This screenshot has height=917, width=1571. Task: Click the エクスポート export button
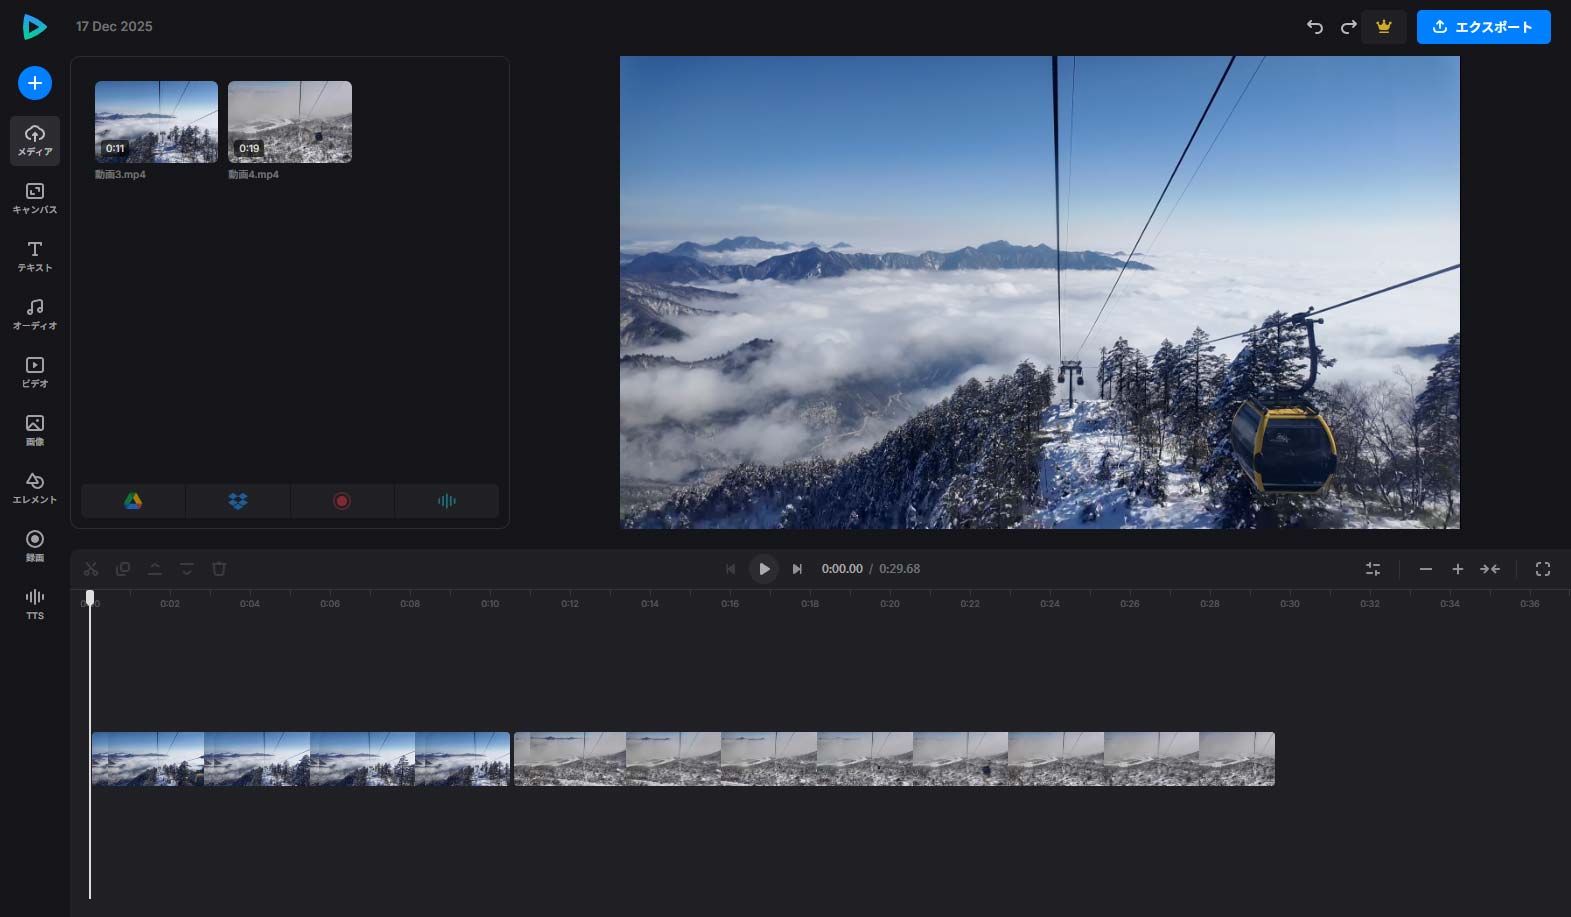[1483, 27]
